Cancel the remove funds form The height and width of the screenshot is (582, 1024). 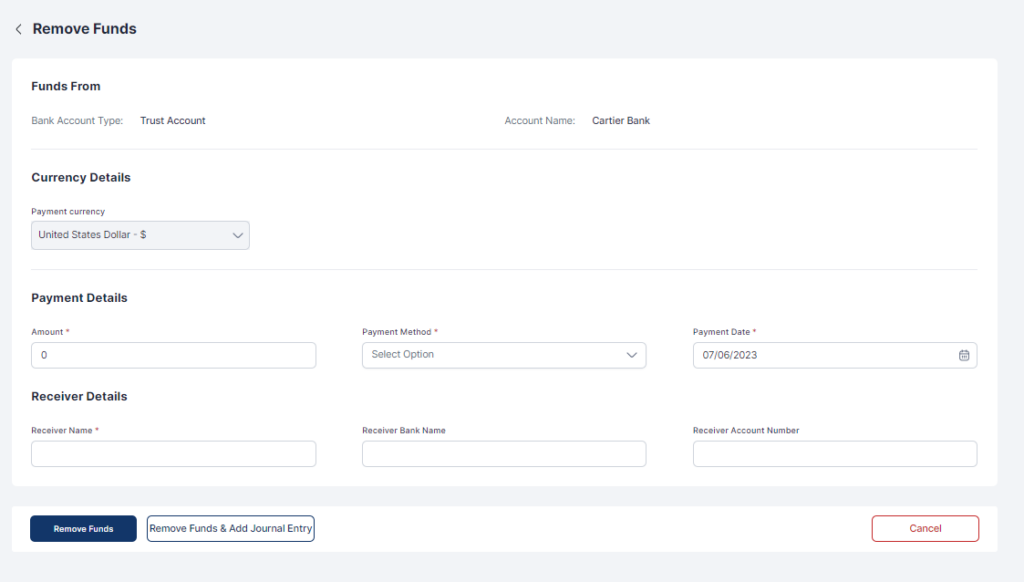925,529
